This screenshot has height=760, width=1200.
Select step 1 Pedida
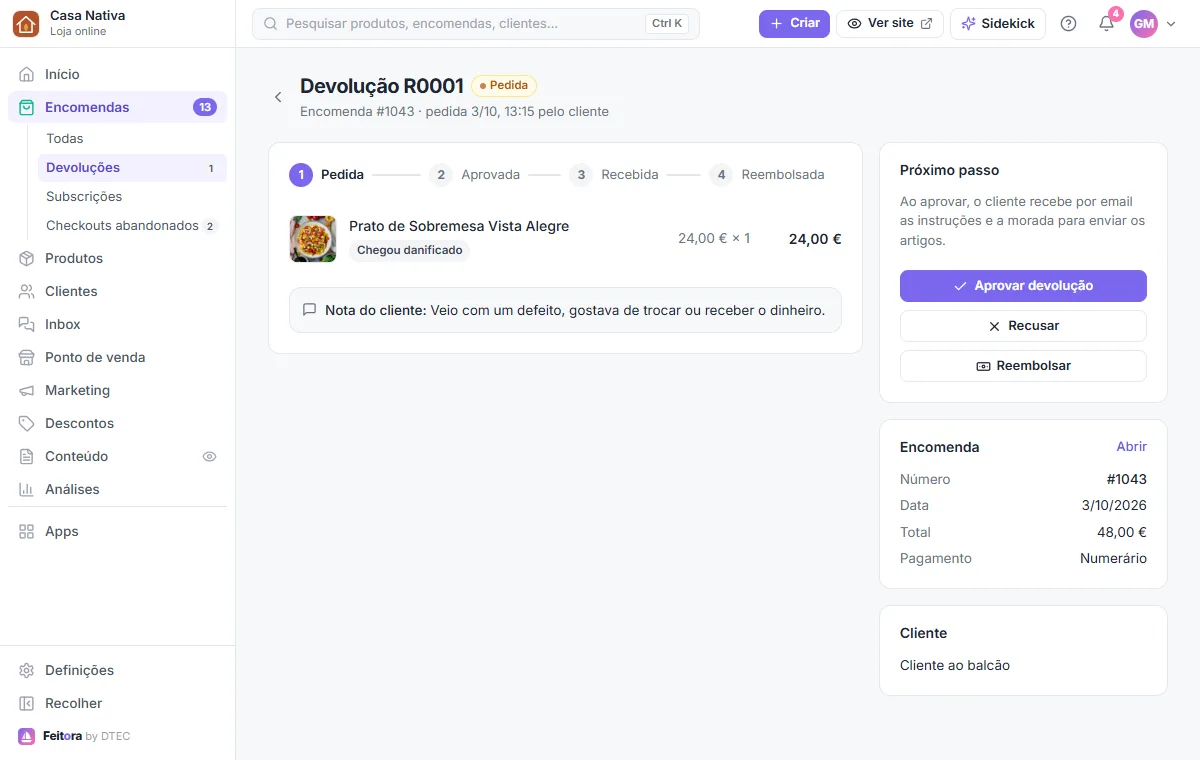point(326,175)
